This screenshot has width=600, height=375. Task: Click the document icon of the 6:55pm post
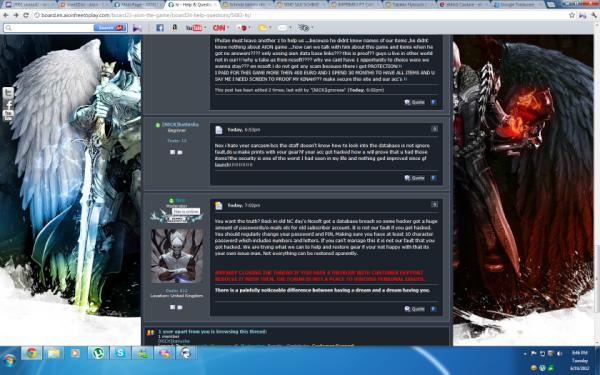219,130
